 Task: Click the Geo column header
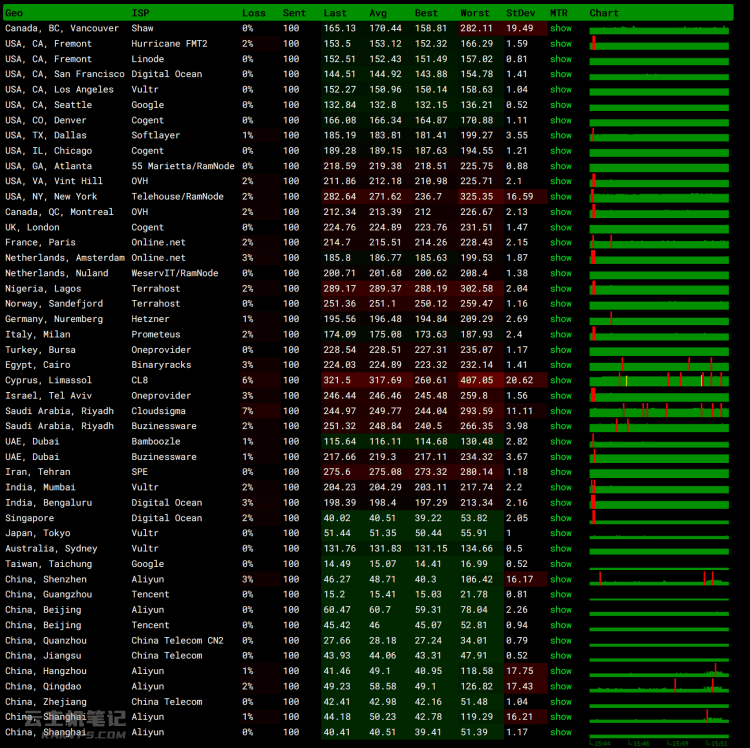pyautogui.click(x=14, y=13)
